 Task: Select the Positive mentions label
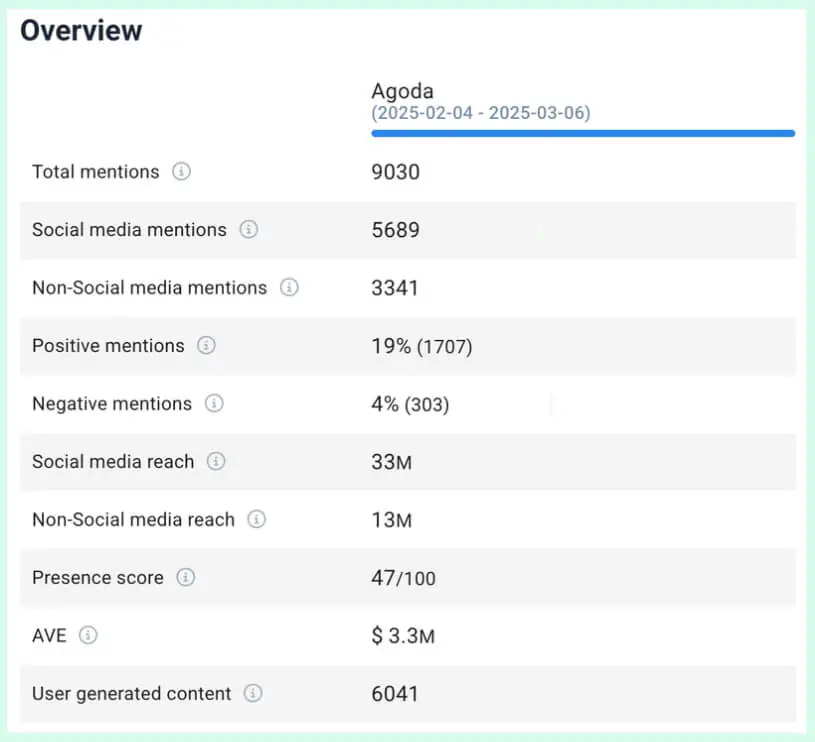tap(108, 346)
